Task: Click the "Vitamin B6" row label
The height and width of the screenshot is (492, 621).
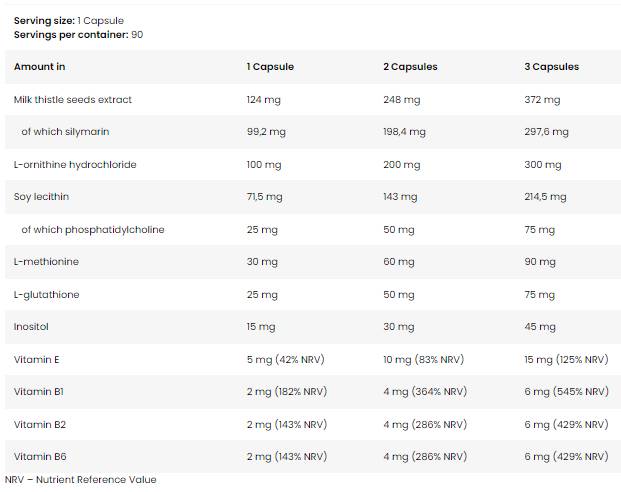Action: pos(37,456)
